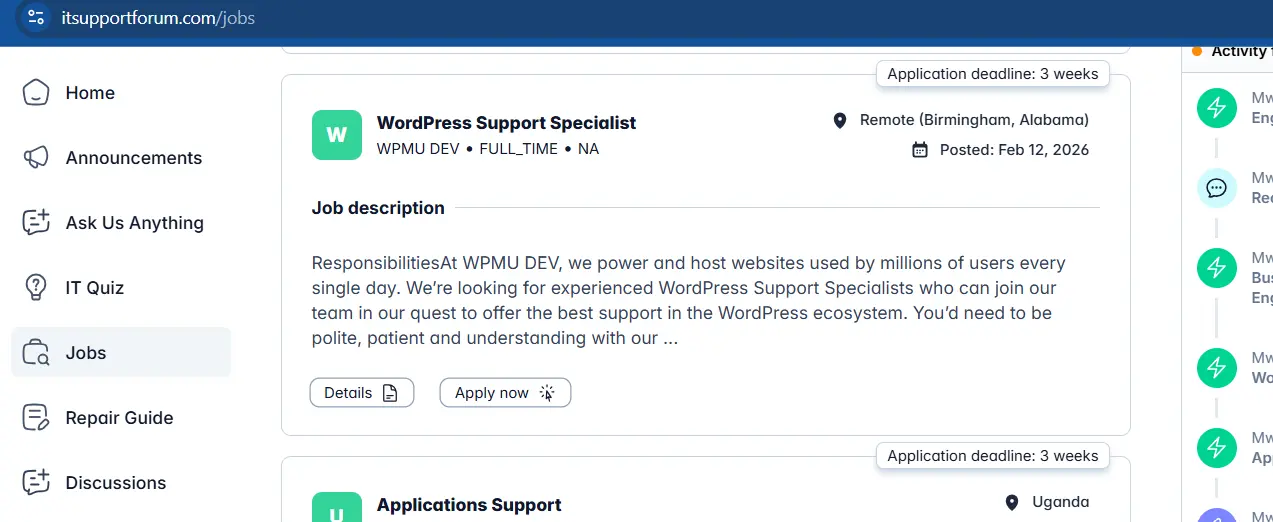Click the first green lightning activity icon
This screenshot has height=522, width=1273.
pyautogui.click(x=1216, y=108)
